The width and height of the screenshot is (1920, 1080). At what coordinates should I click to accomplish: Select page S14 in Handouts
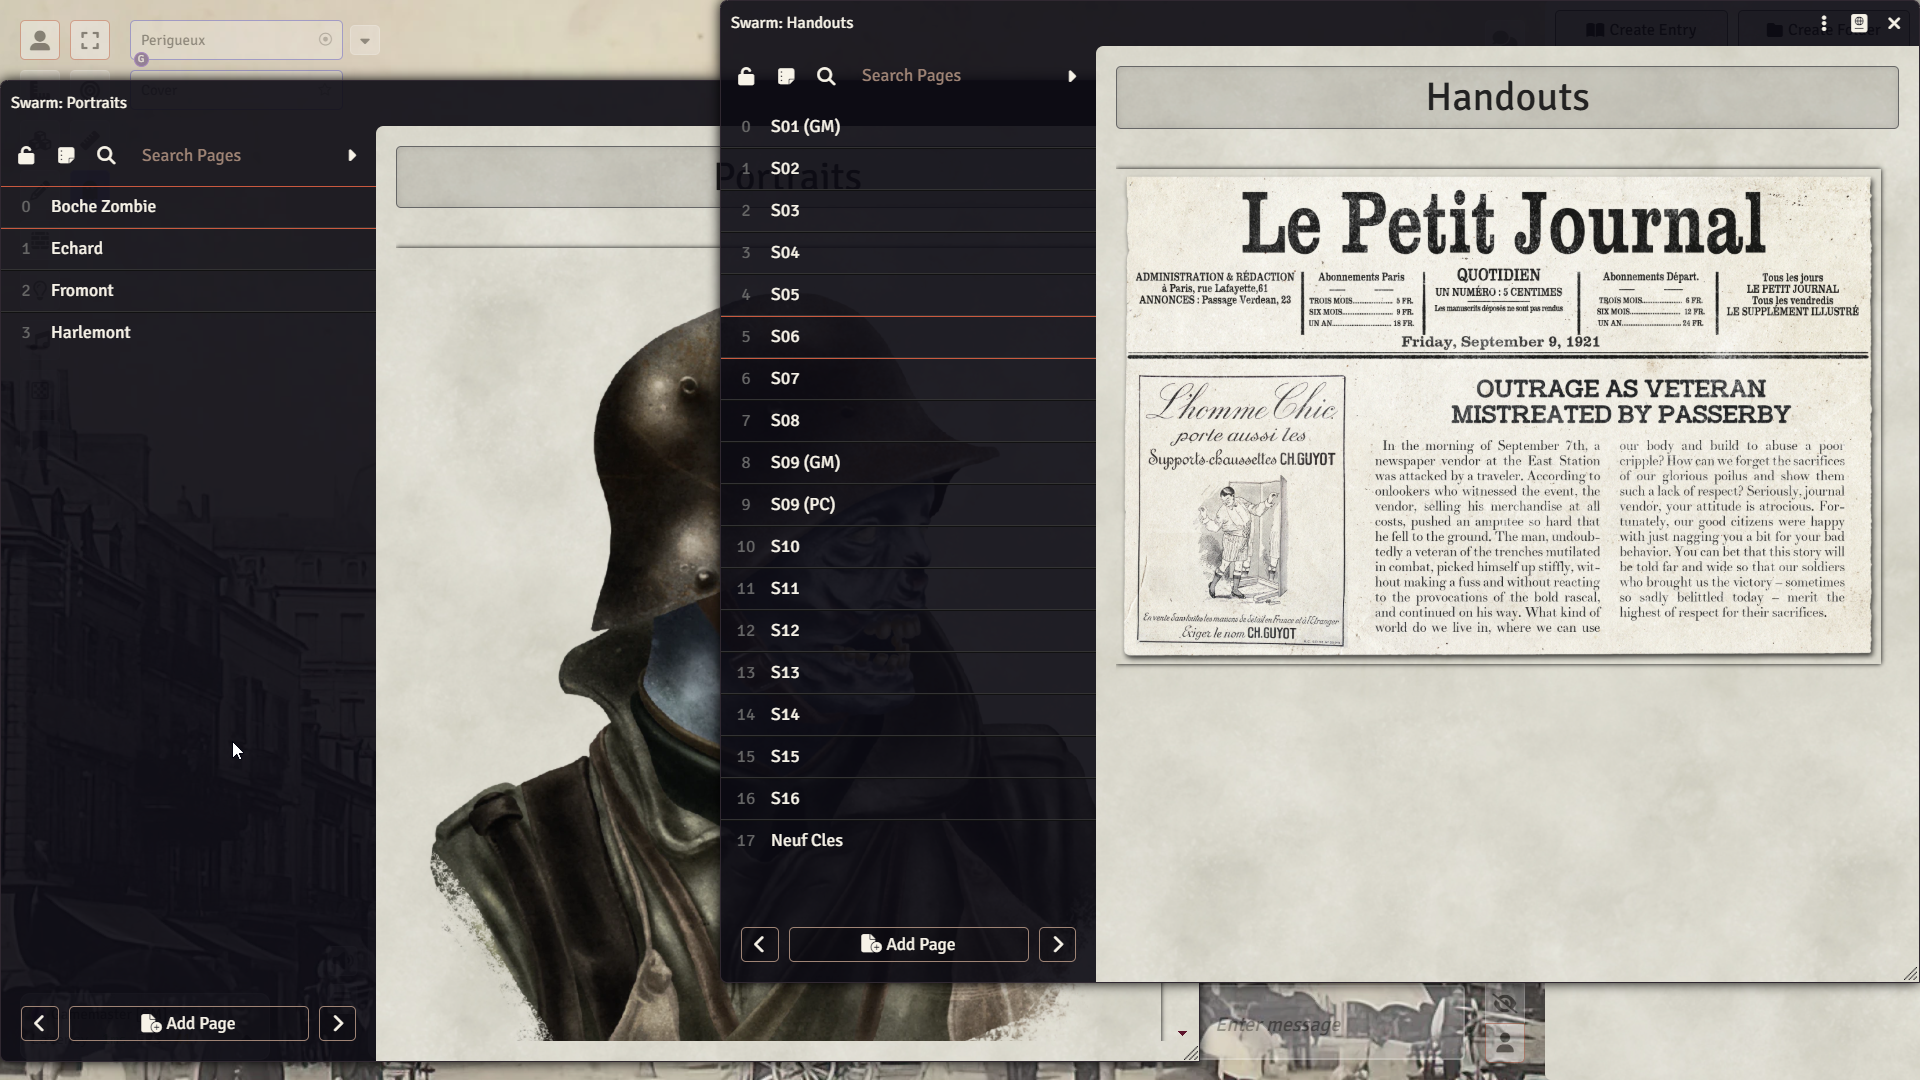click(x=908, y=715)
